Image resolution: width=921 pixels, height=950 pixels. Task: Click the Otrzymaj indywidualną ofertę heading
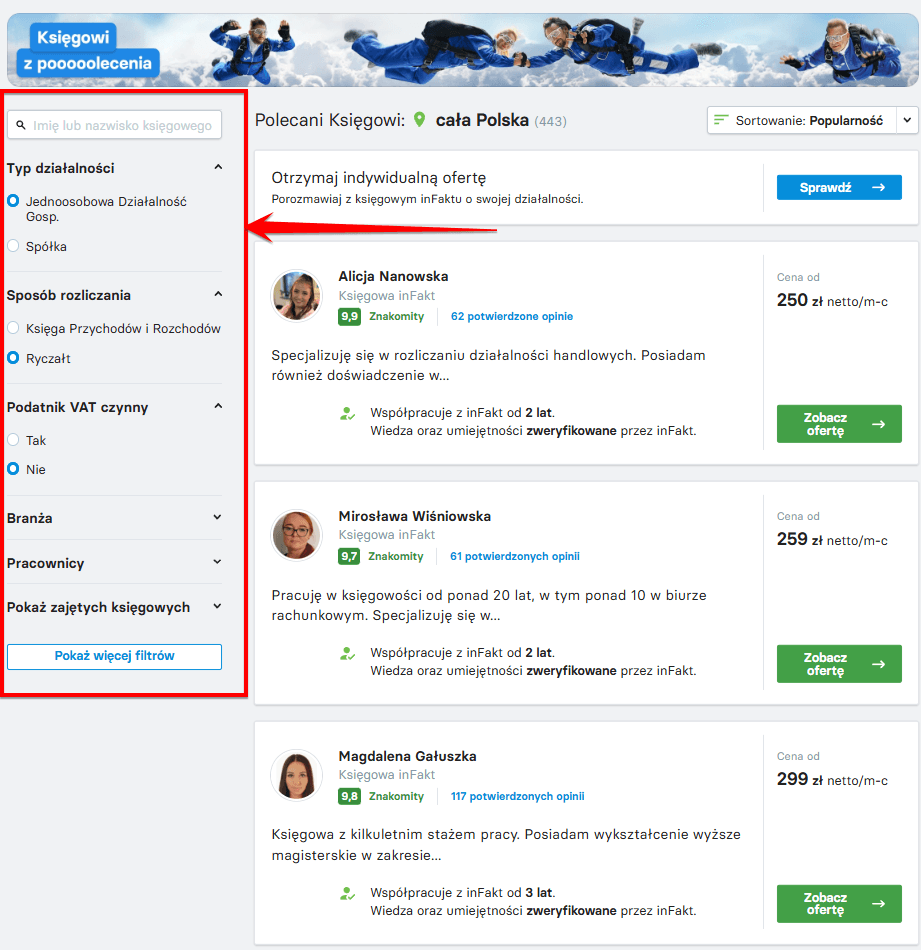(379, 178)
